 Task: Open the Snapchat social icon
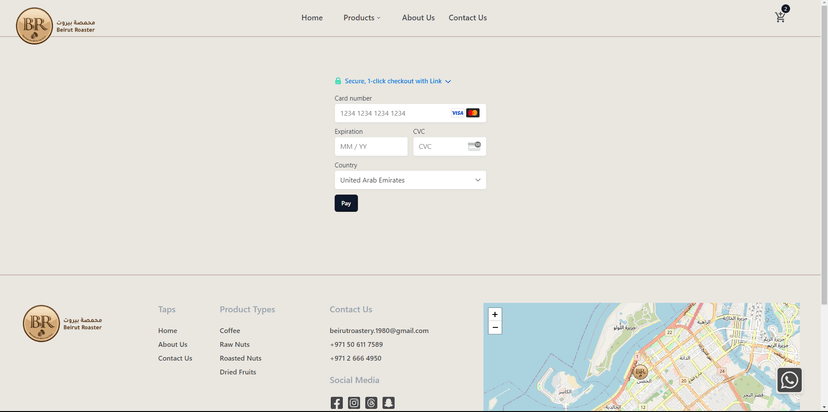[389, 403]
